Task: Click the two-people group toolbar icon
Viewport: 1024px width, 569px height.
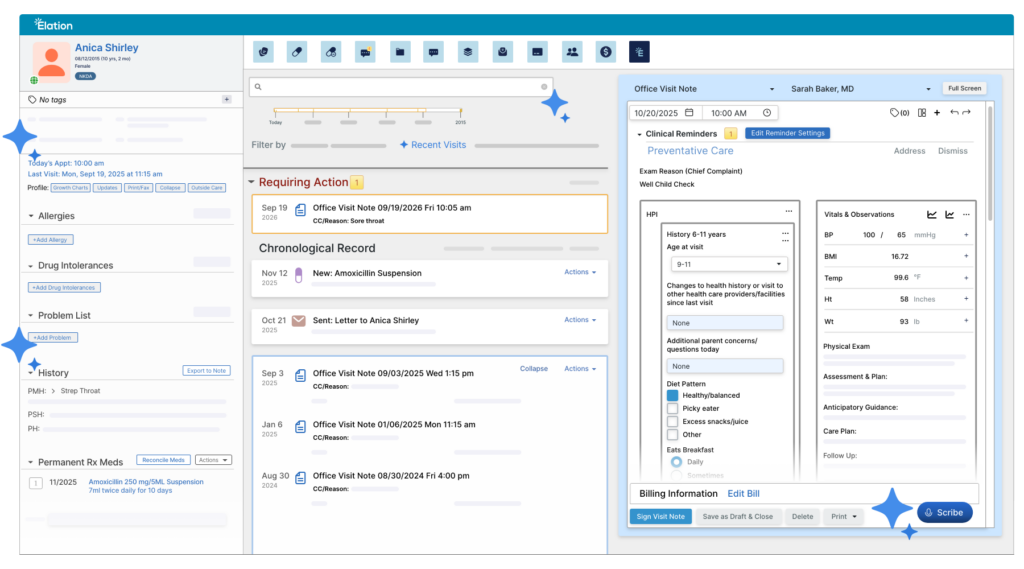Action: pos(572,52)
